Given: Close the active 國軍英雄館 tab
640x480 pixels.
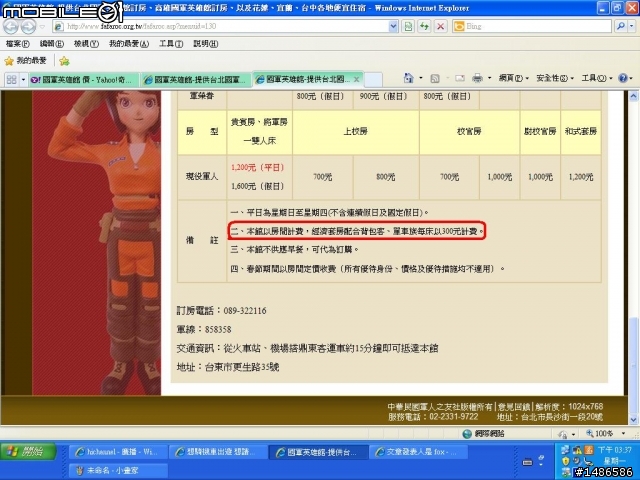Looking at the screenshot, I should [356, 79].
